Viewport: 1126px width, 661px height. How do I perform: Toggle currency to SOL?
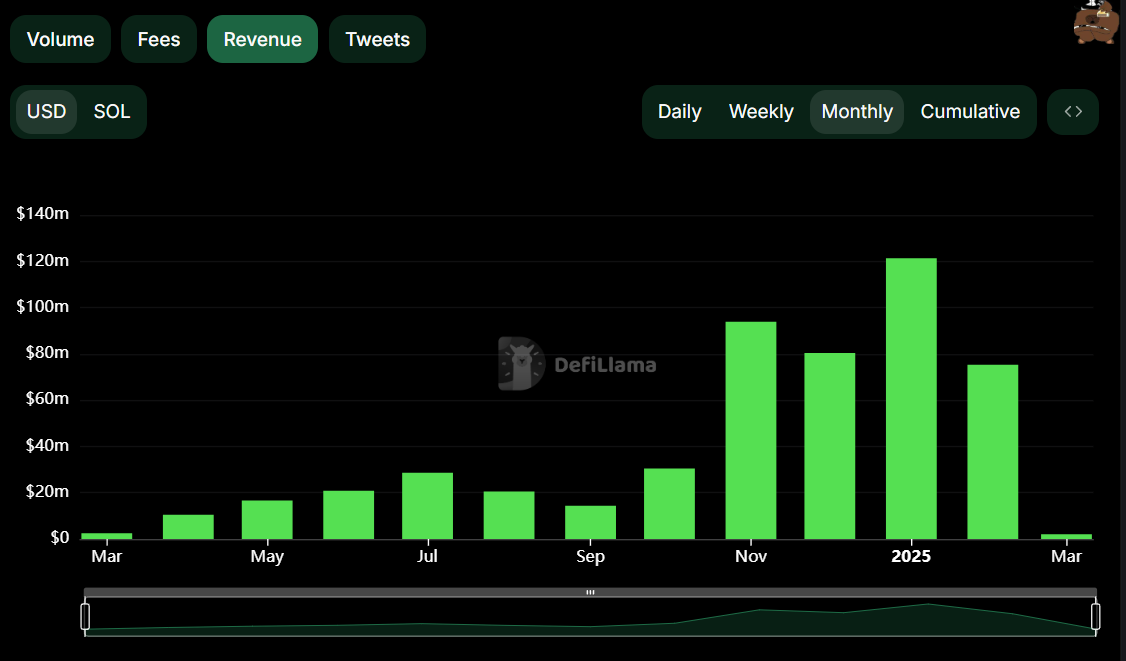click(x=112, y=112)
